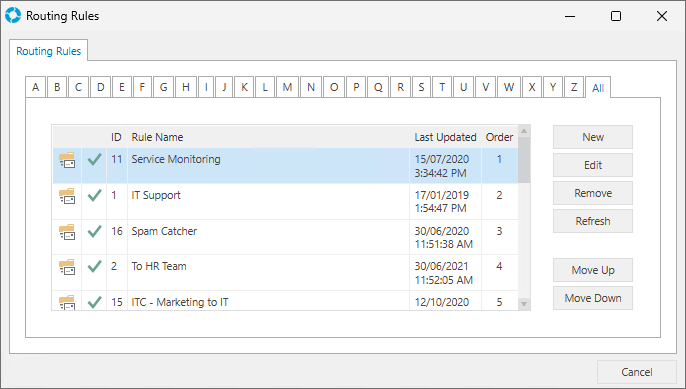The width and height of the screenshot is (686, 389).
Task: Select the letter M filter tab
Action: 287,87
